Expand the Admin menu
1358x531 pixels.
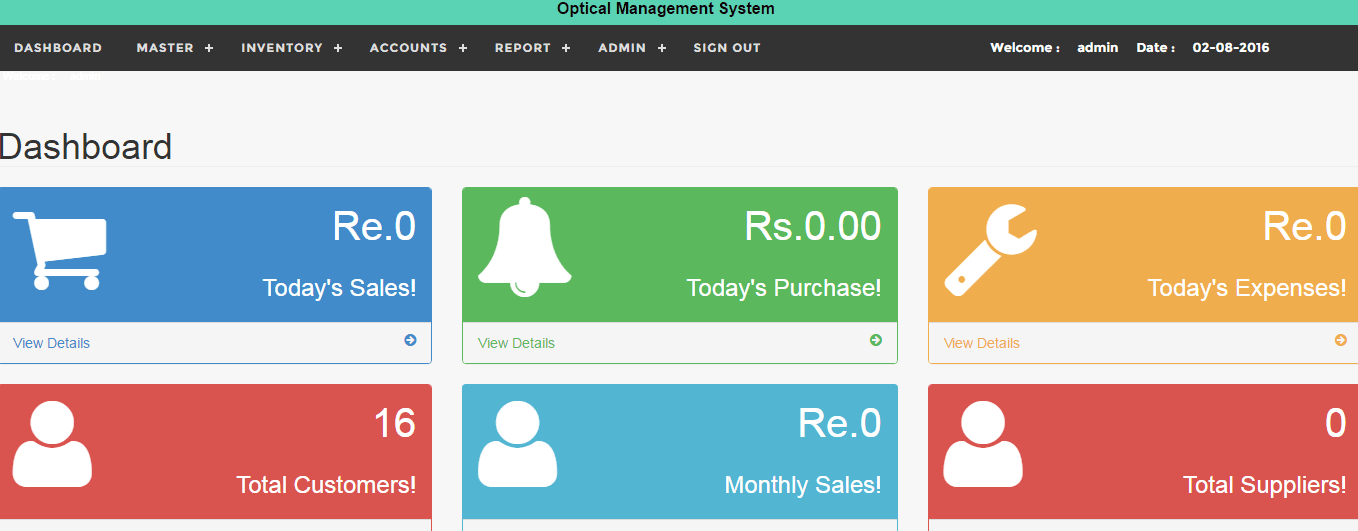click(632, 48)
